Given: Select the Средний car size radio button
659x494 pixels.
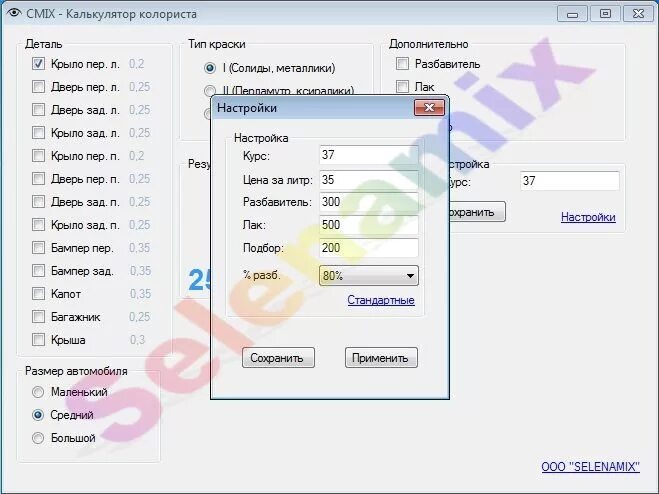Looking at the screenshot, I should [38, 415].
